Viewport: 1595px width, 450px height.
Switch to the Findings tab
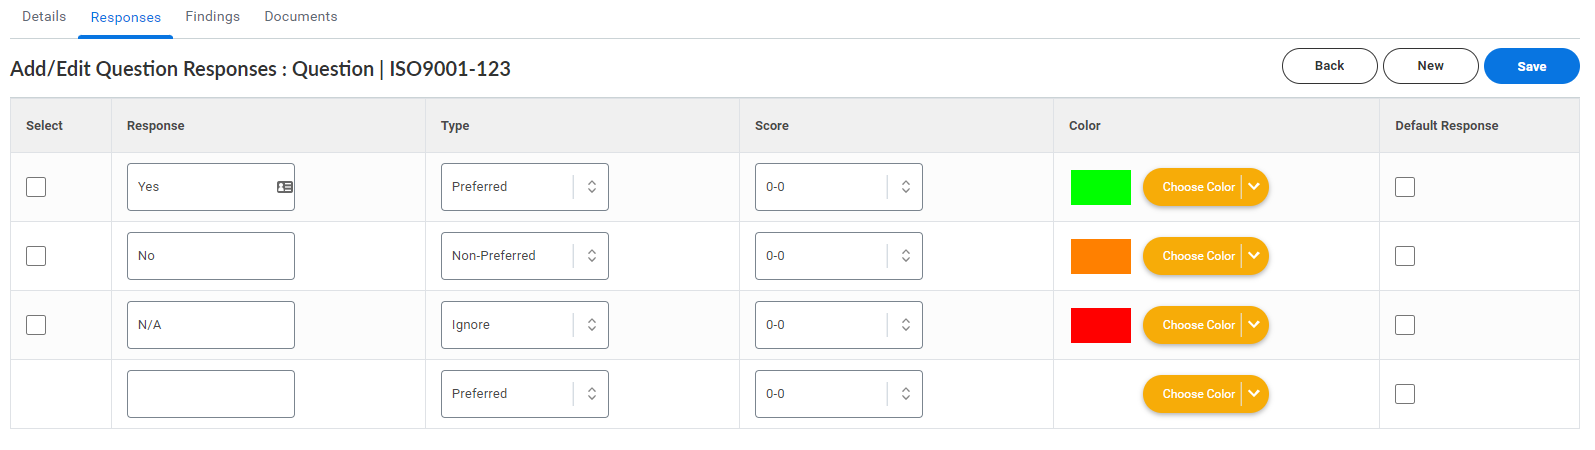213,17
